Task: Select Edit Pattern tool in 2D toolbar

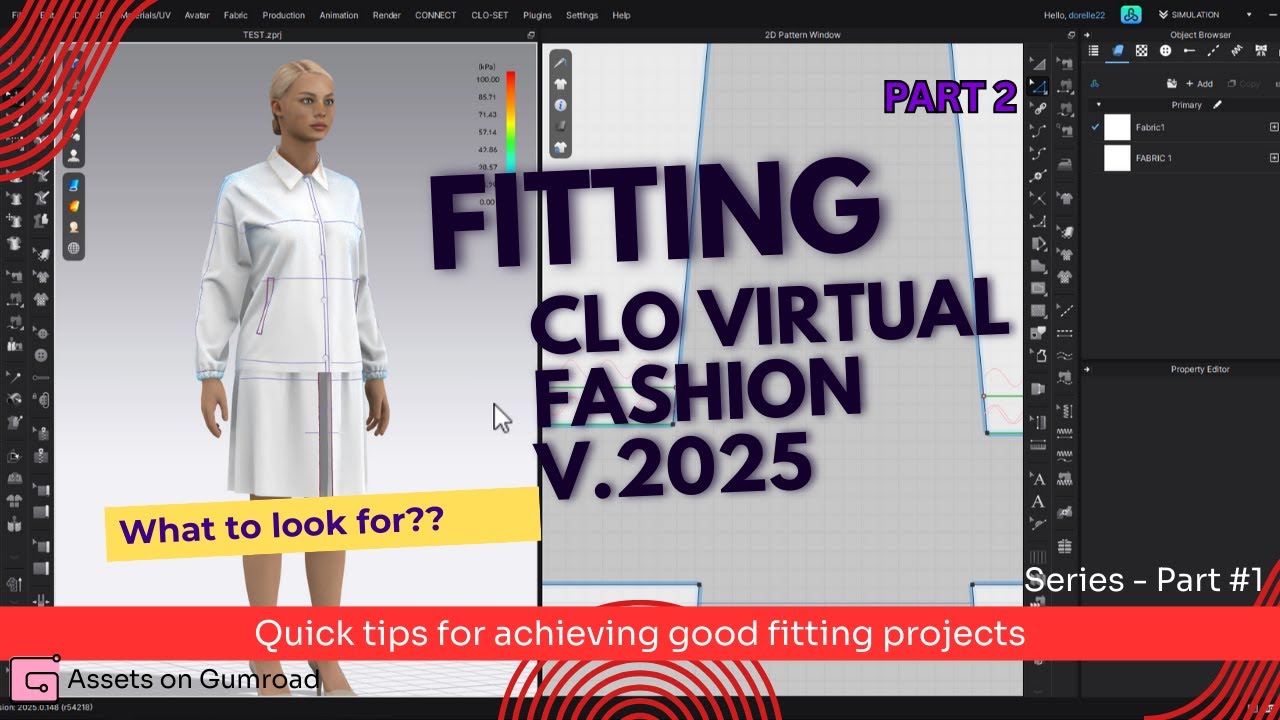Action: (1038, 63)
